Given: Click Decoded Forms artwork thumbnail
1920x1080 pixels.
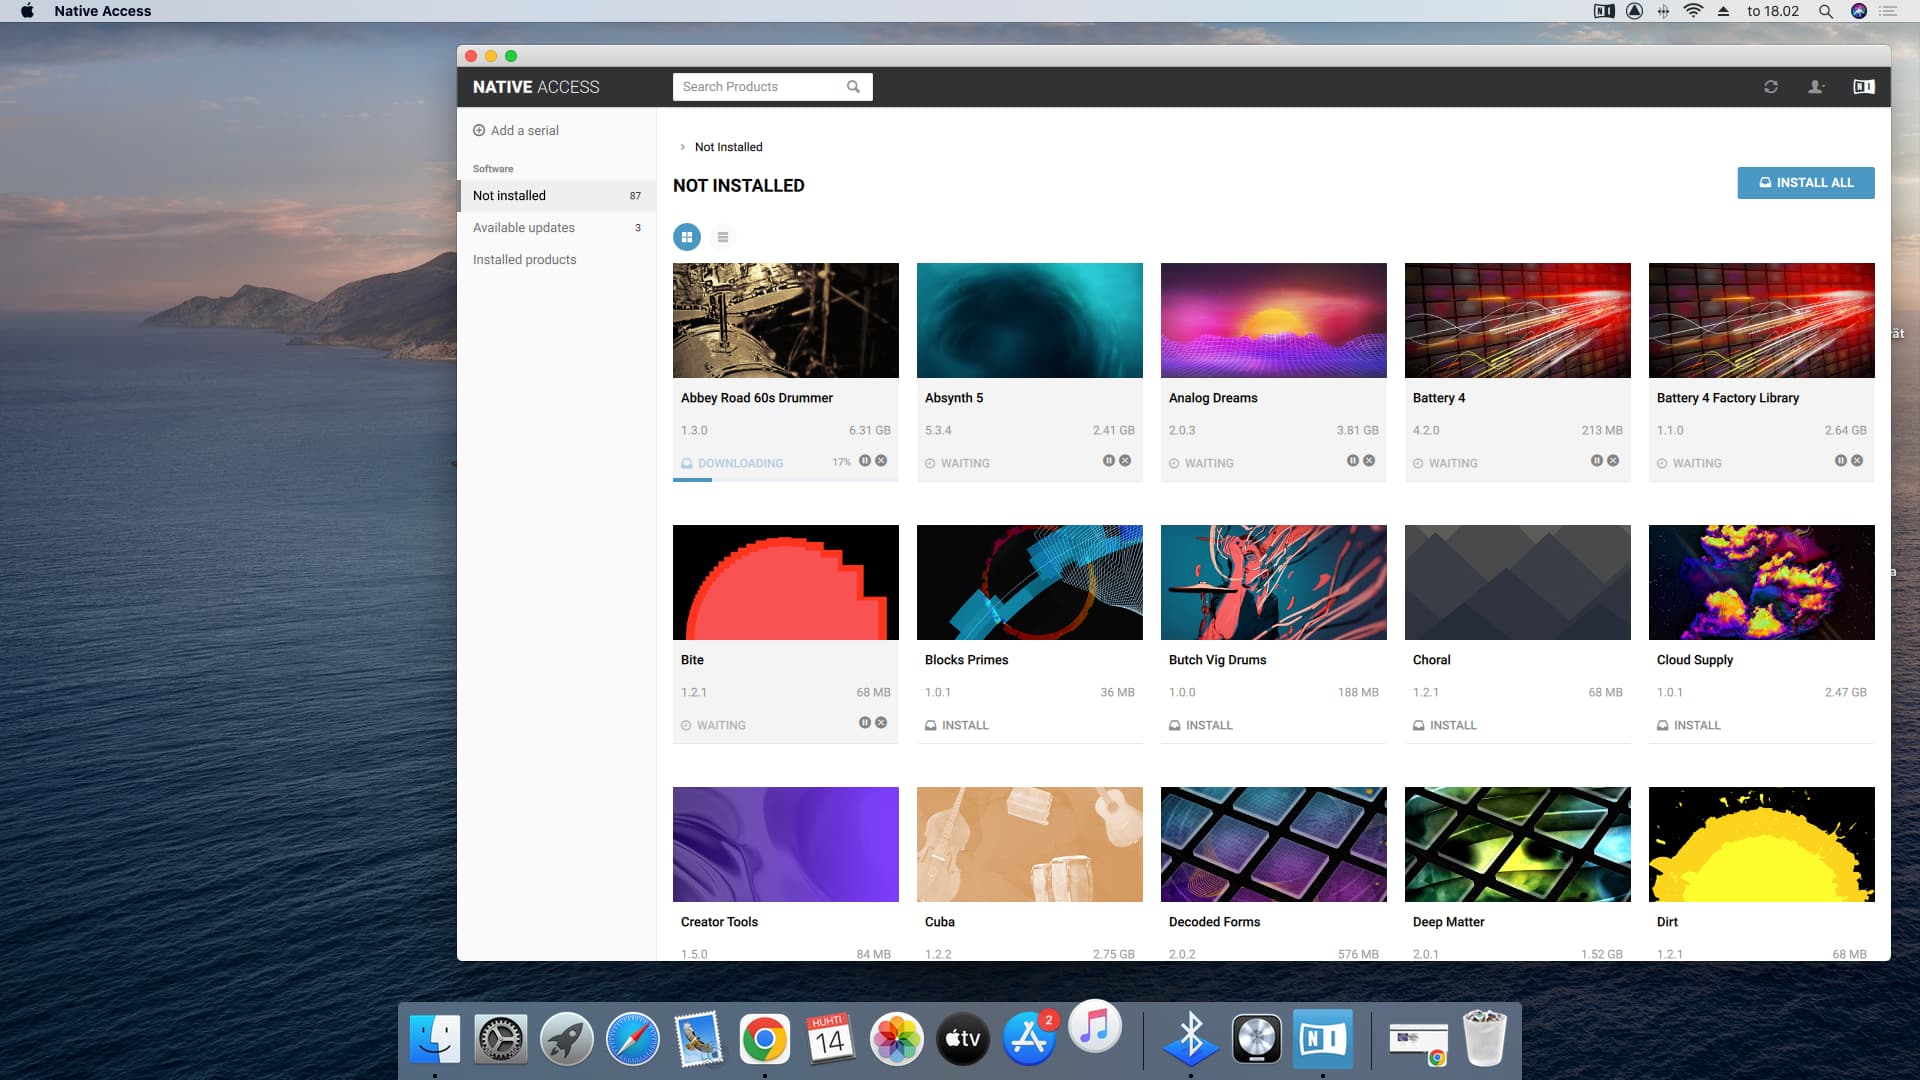Looking at the screenshot, I should point(1274,845).
